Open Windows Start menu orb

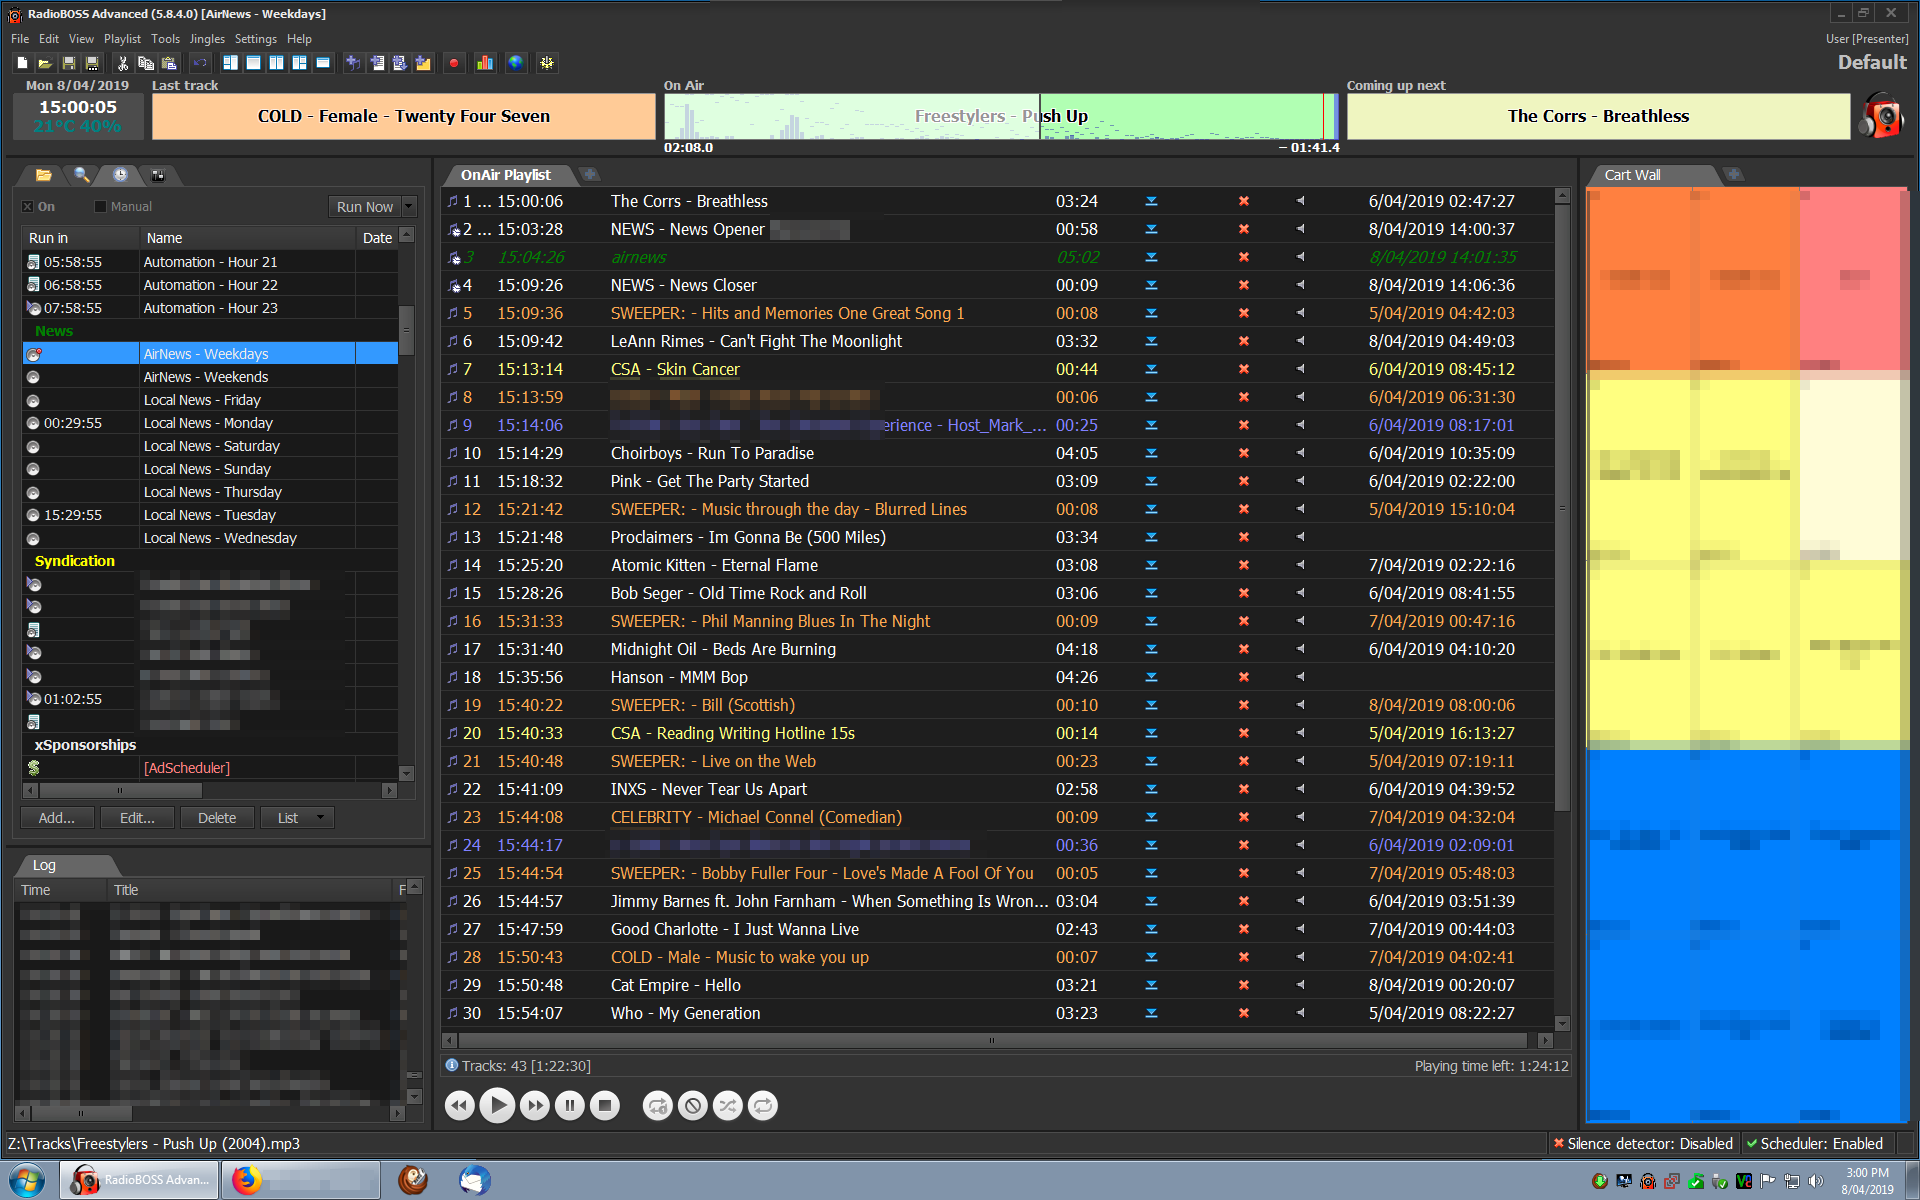pos(26,1180)
